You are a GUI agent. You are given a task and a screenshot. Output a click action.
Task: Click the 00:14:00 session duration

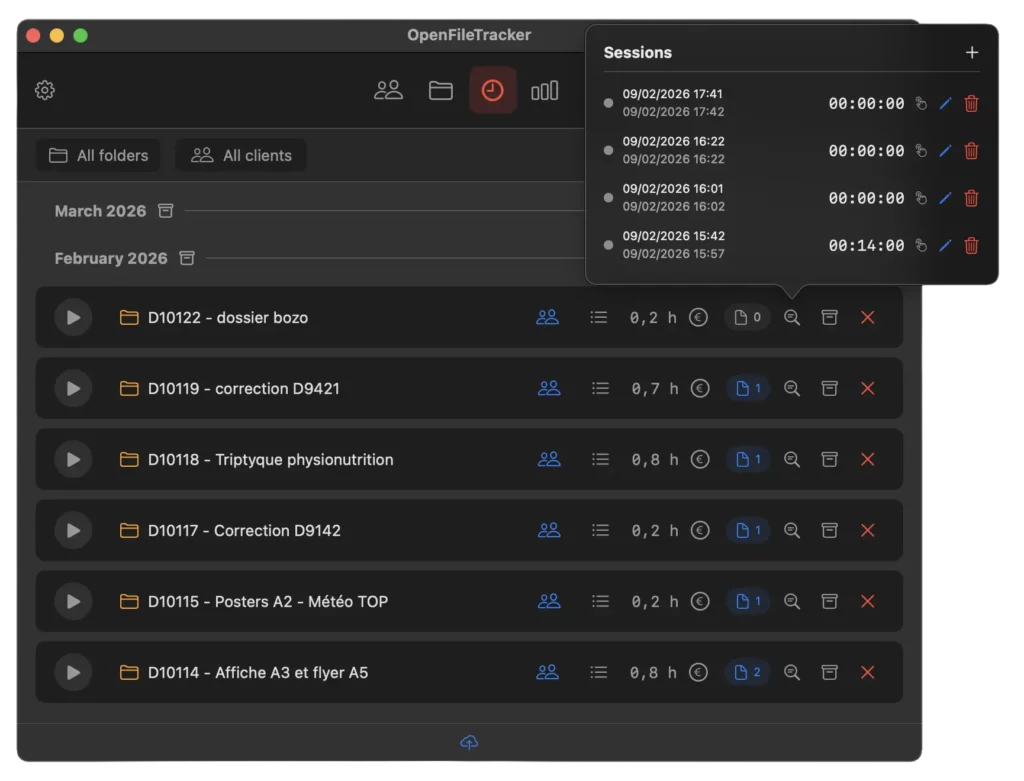click(866, 246)
